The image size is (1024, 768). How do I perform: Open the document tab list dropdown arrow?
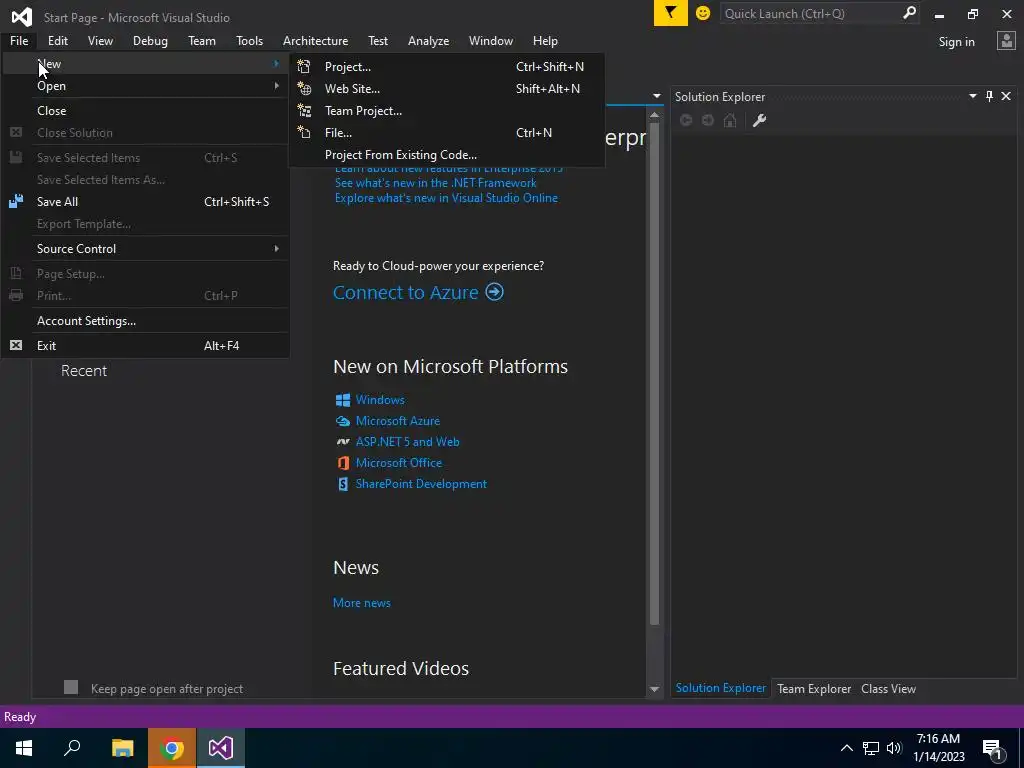[656, 96]
